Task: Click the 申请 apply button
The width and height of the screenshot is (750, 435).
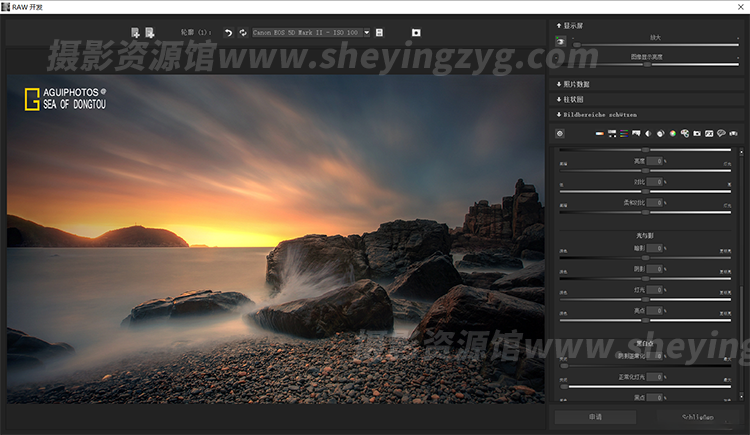Action: click(x=595, y=417)
